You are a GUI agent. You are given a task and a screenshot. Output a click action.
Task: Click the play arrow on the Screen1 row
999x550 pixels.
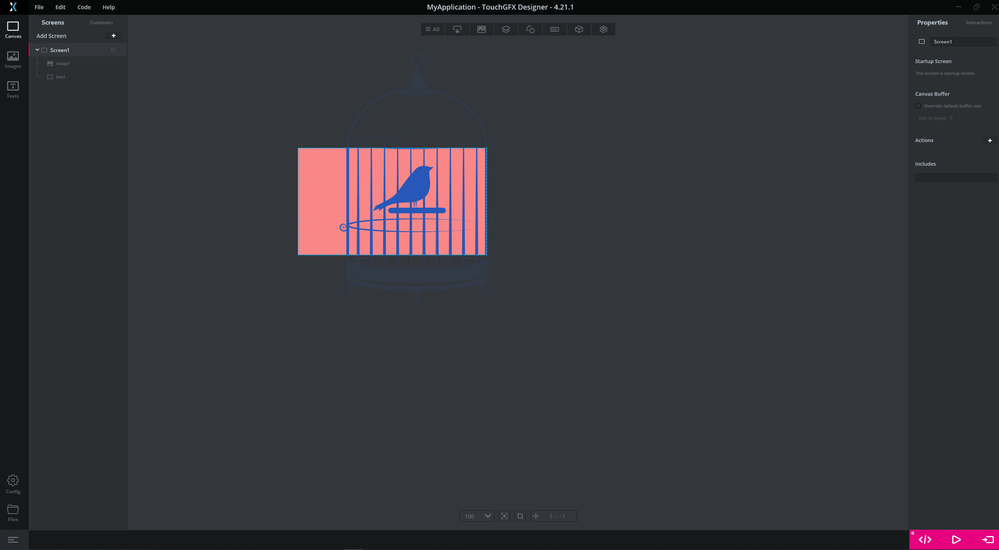click(x=113, y=50)
